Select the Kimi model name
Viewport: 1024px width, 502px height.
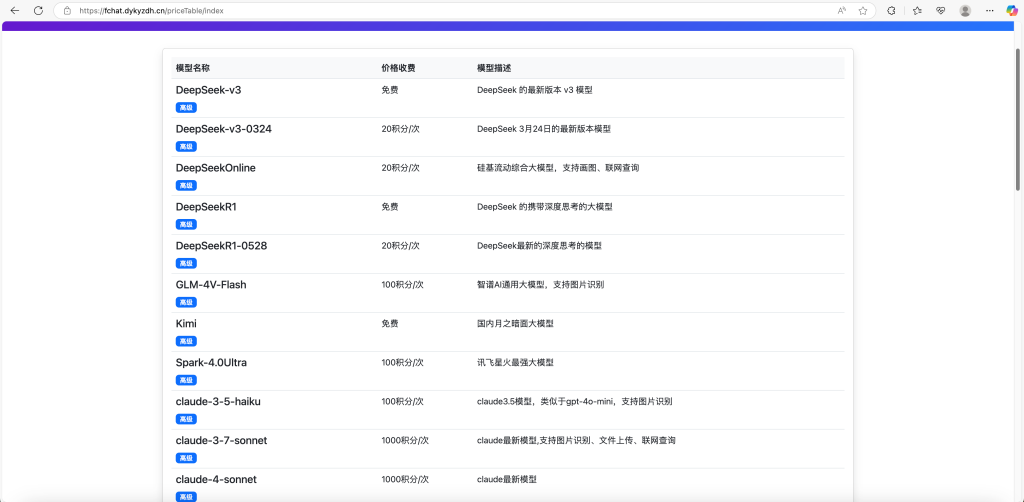coord(186,324)
